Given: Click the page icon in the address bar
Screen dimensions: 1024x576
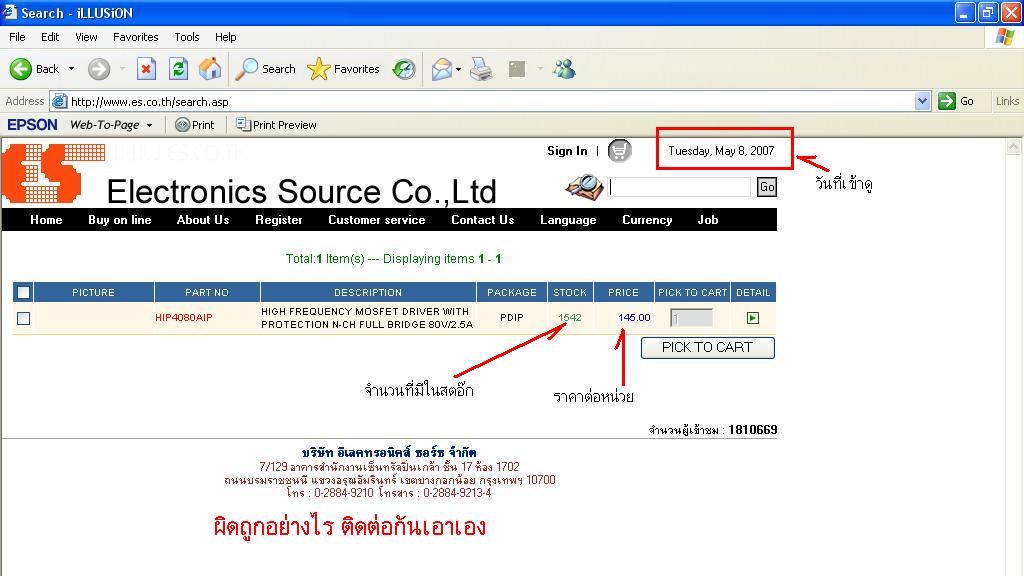Looking at the screenshot, I should pyautogui.click(x=59, y=101).
